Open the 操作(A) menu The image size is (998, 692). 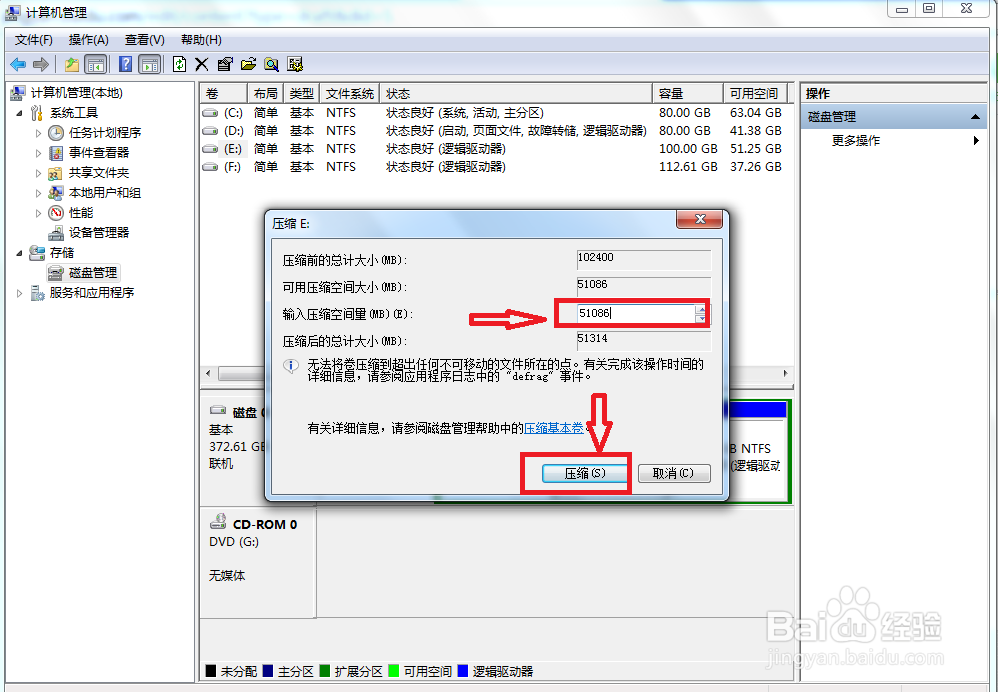click(x=88, y=39)
